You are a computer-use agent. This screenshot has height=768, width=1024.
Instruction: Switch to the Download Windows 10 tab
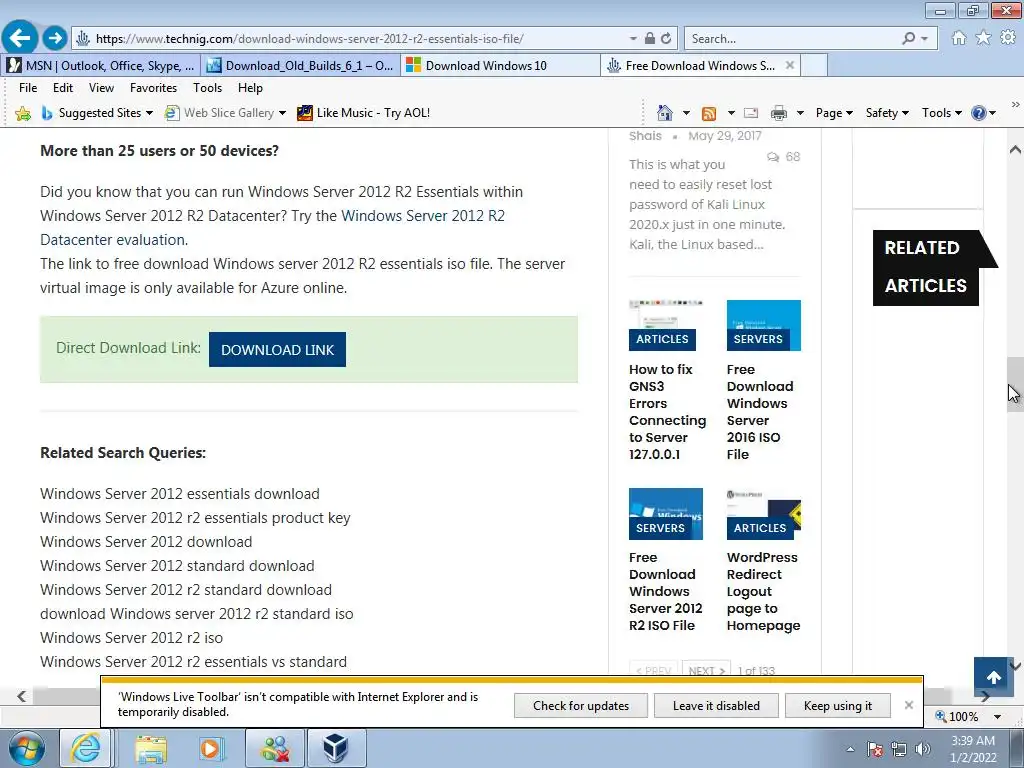[x=500, y=65]
